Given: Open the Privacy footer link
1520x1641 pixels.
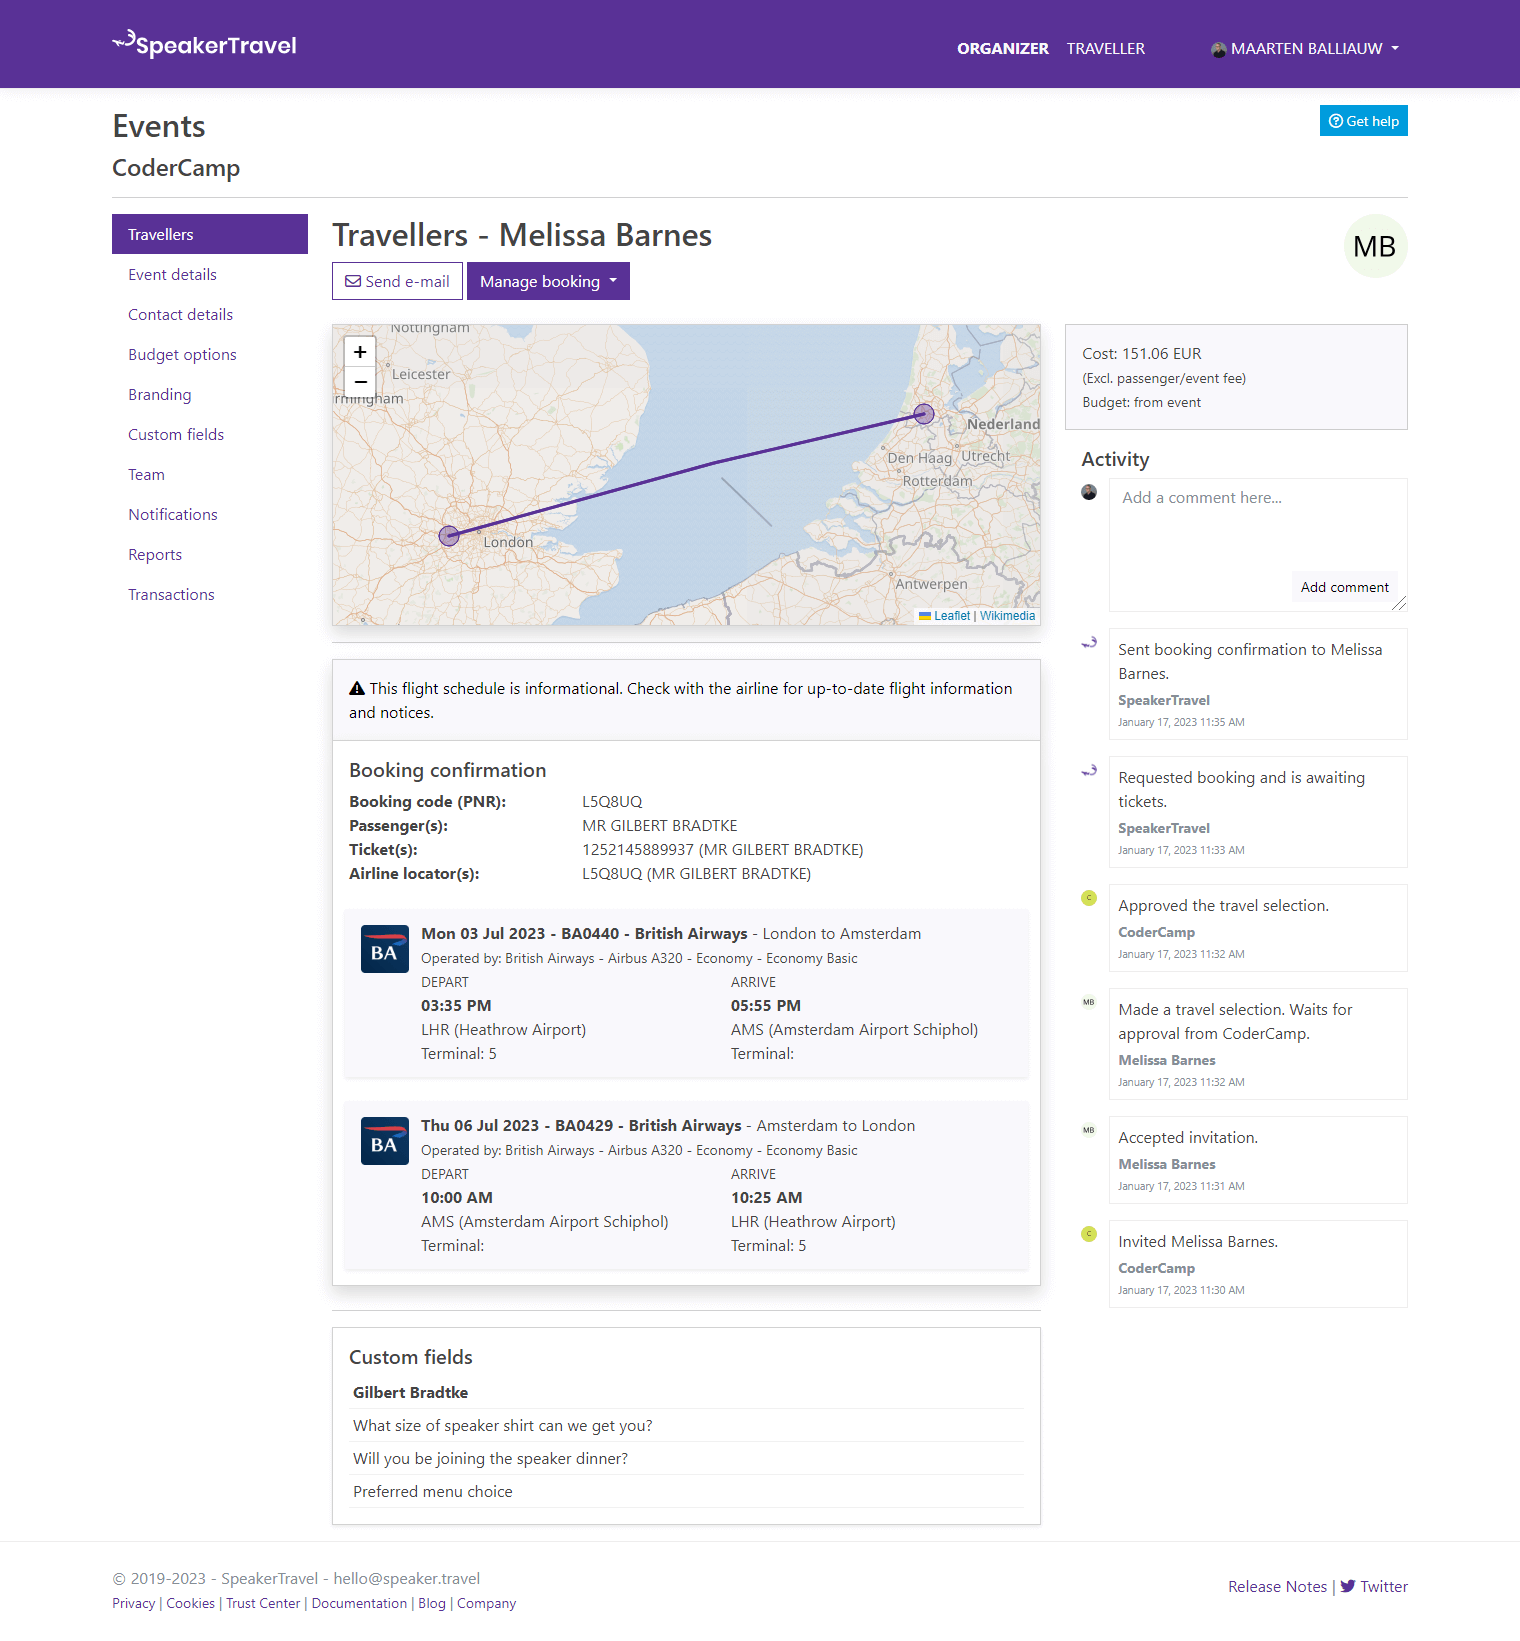Looking at the screenshot, I should pos(133,1603).
